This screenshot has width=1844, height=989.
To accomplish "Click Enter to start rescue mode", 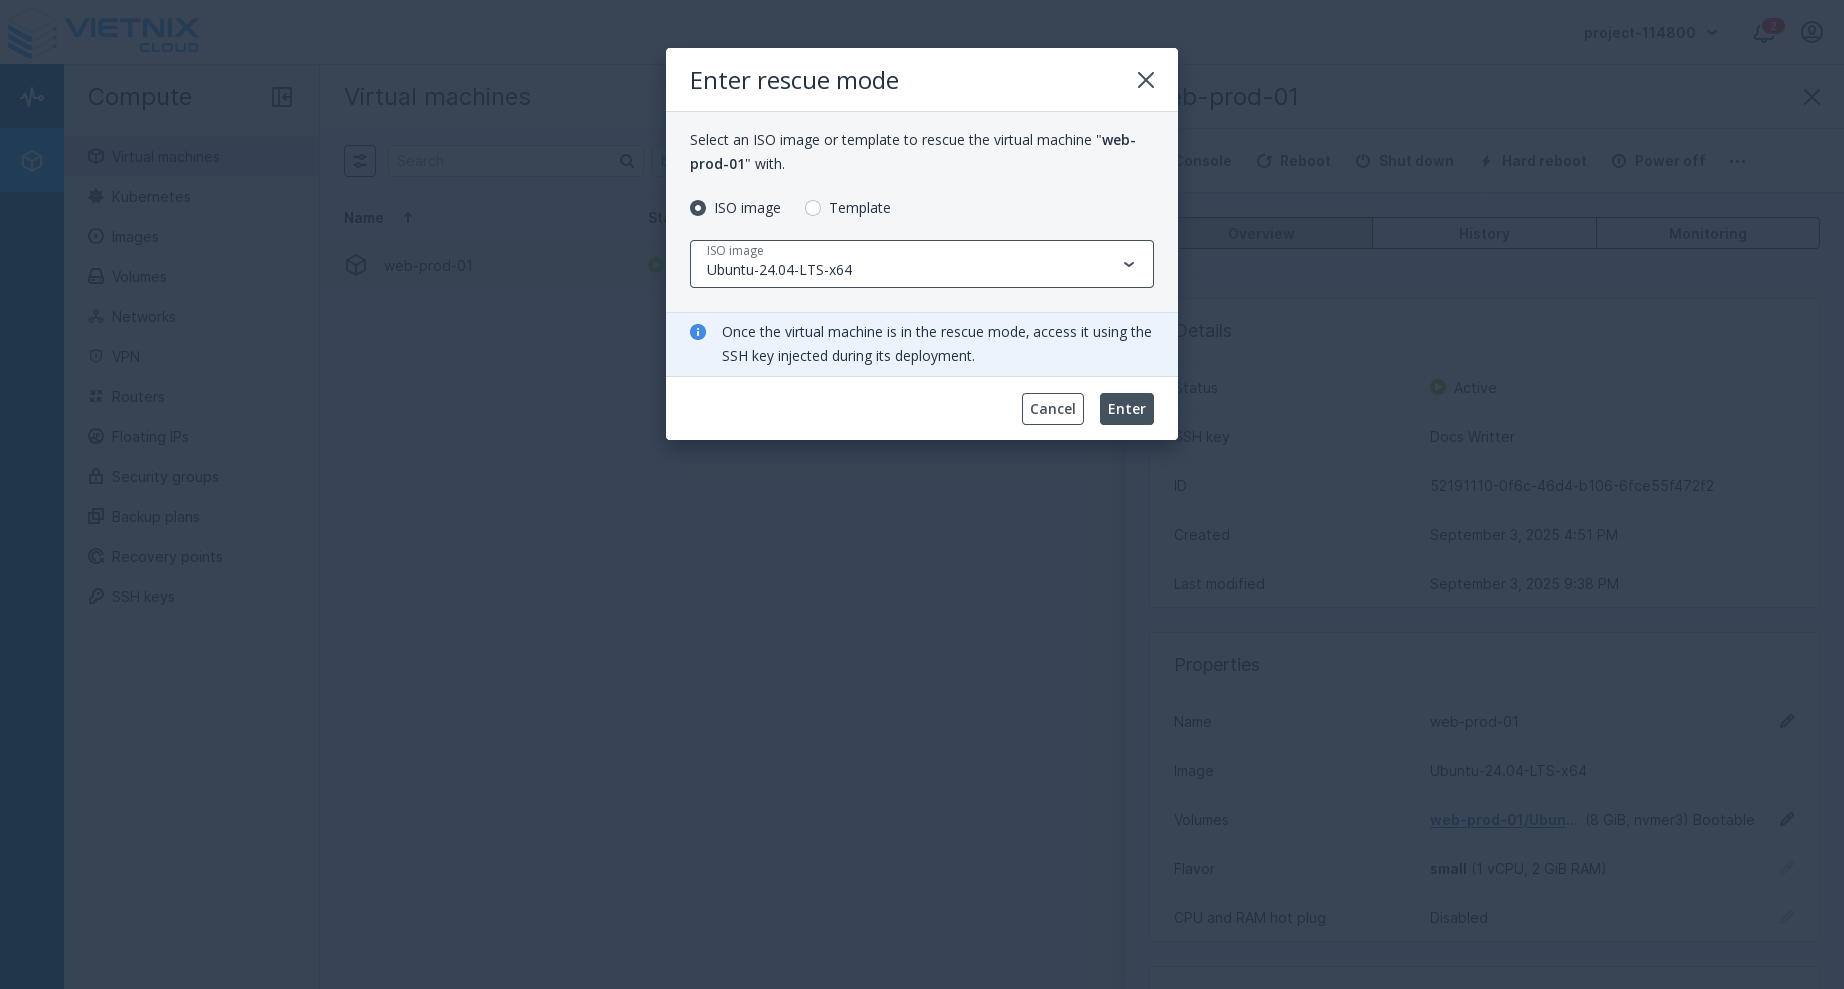I will coord(1127,409).
